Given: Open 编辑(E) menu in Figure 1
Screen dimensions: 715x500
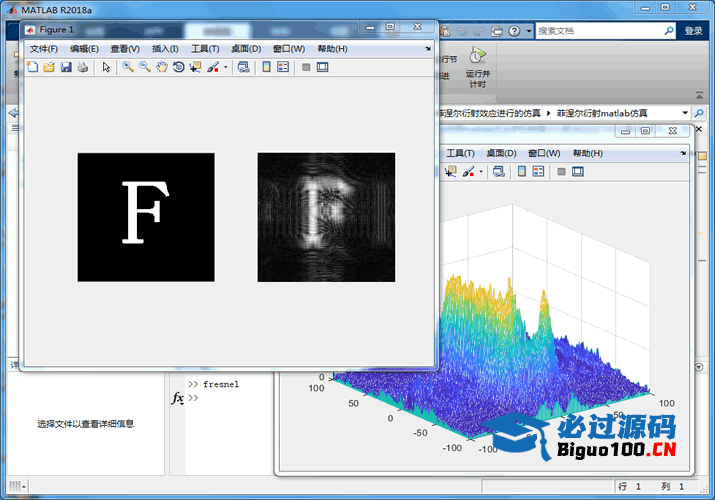Looking at the screenshot, I should click(84, 49).
